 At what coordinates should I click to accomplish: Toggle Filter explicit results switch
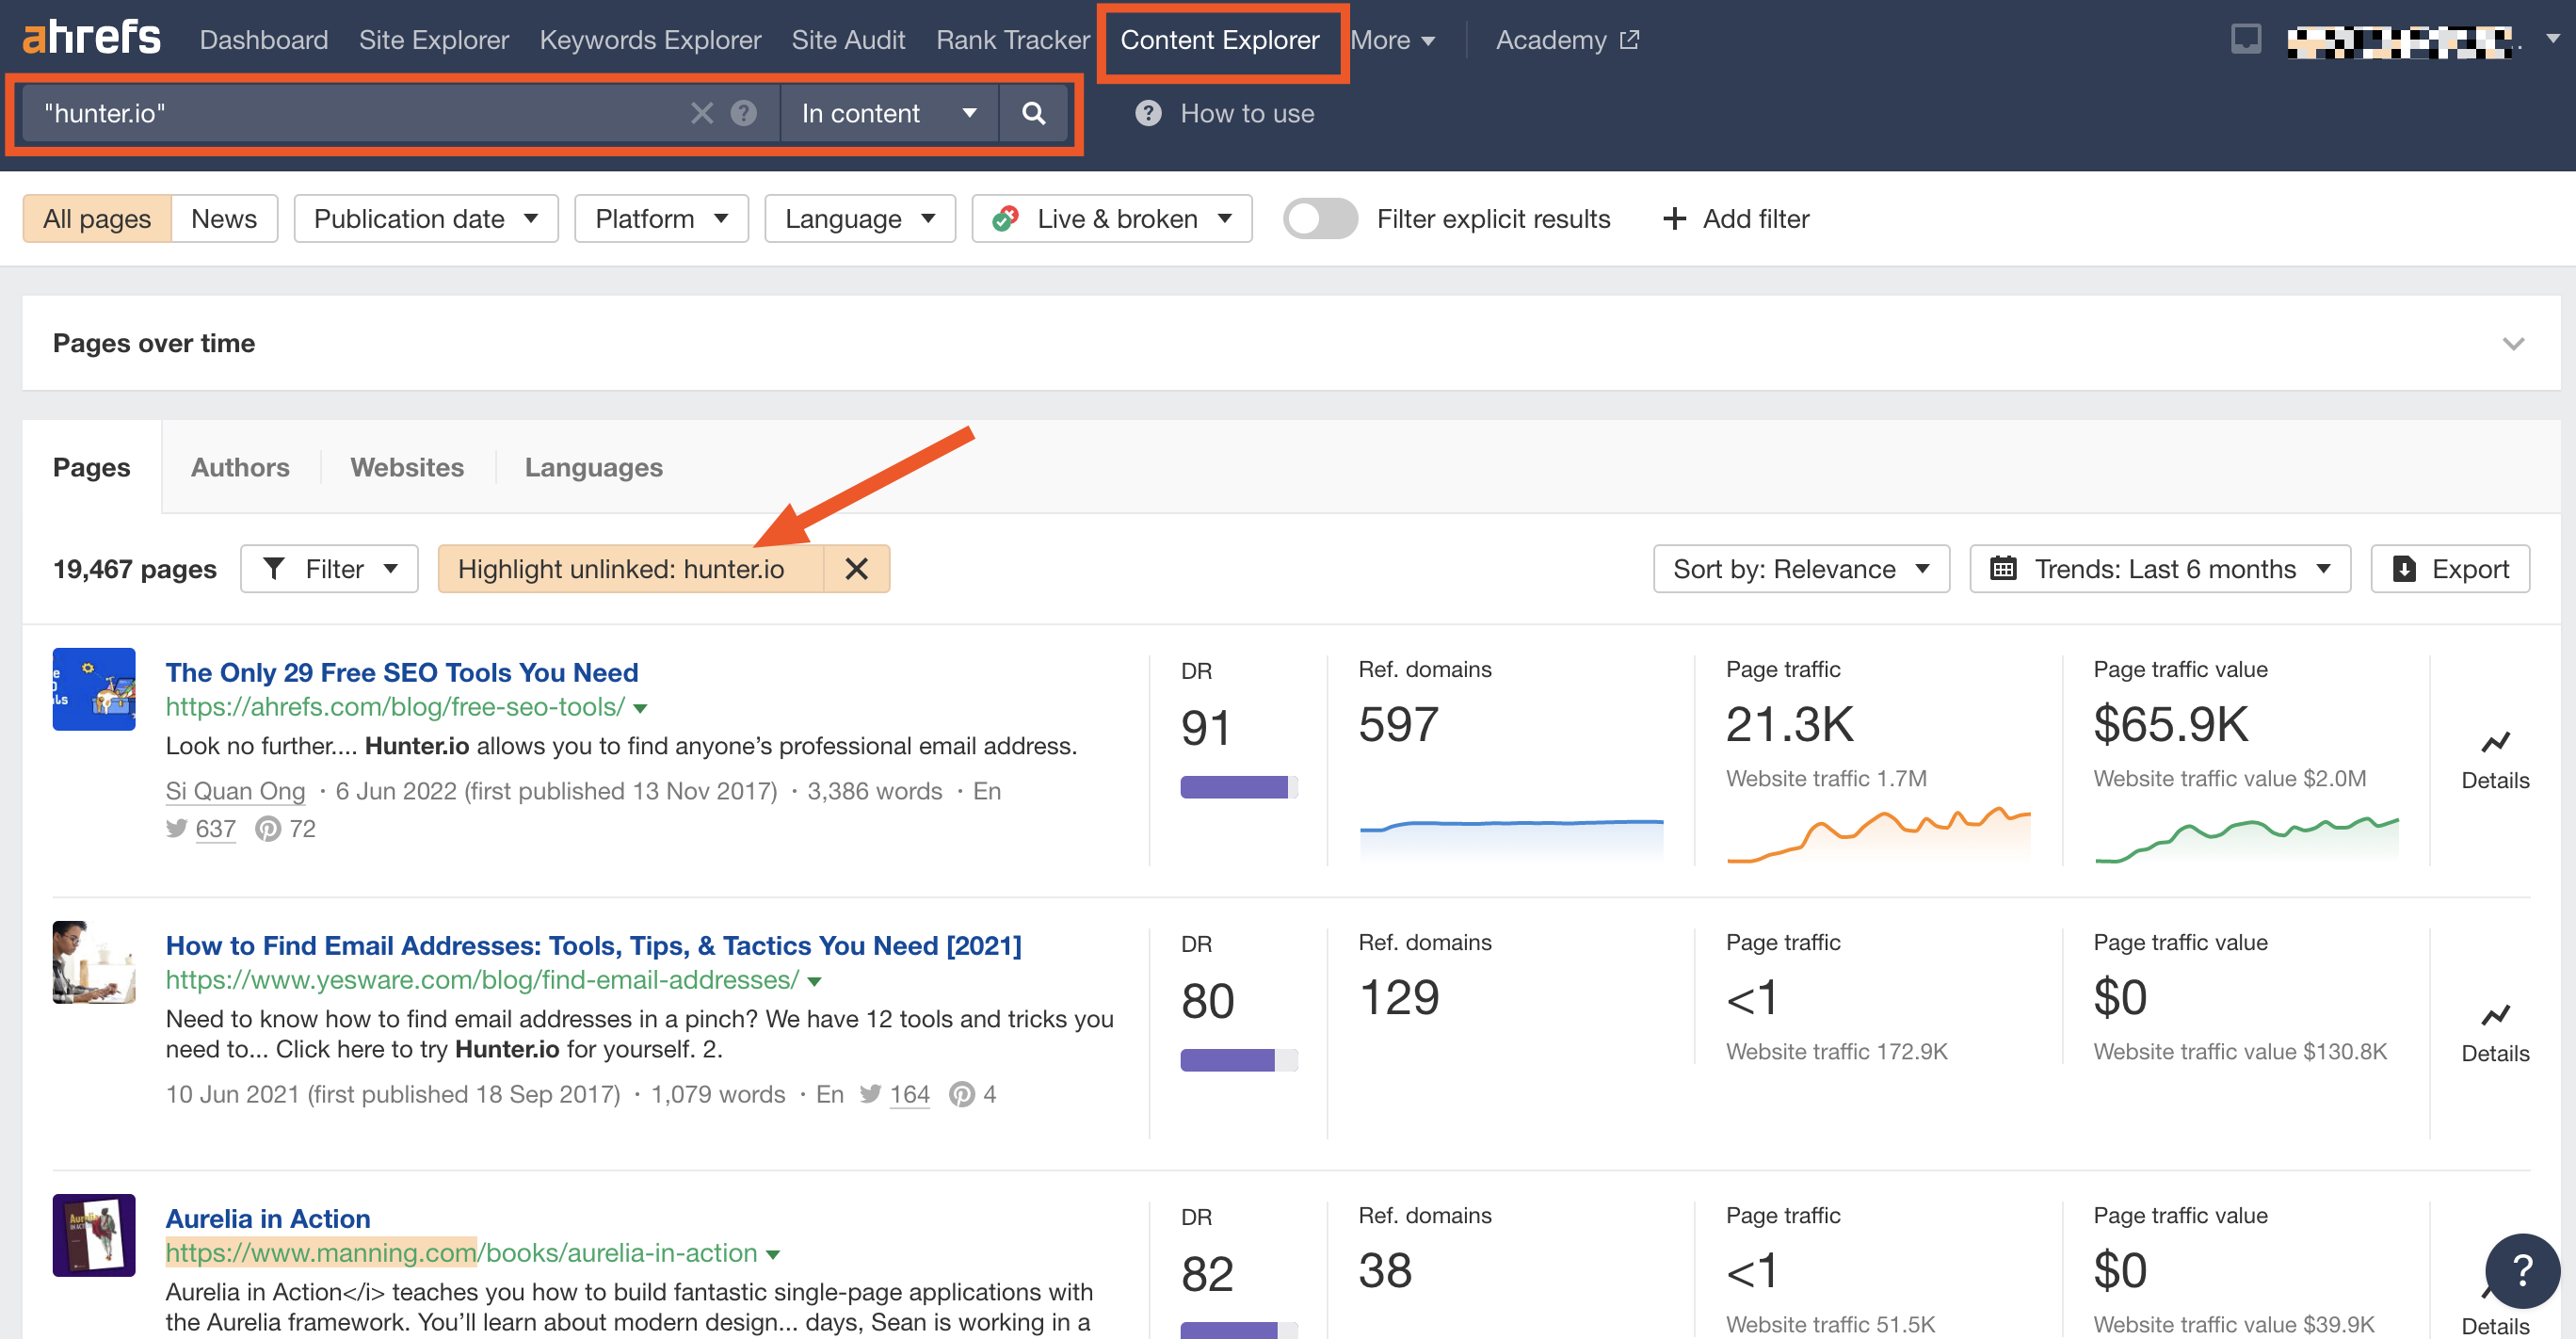[1319, 218]
